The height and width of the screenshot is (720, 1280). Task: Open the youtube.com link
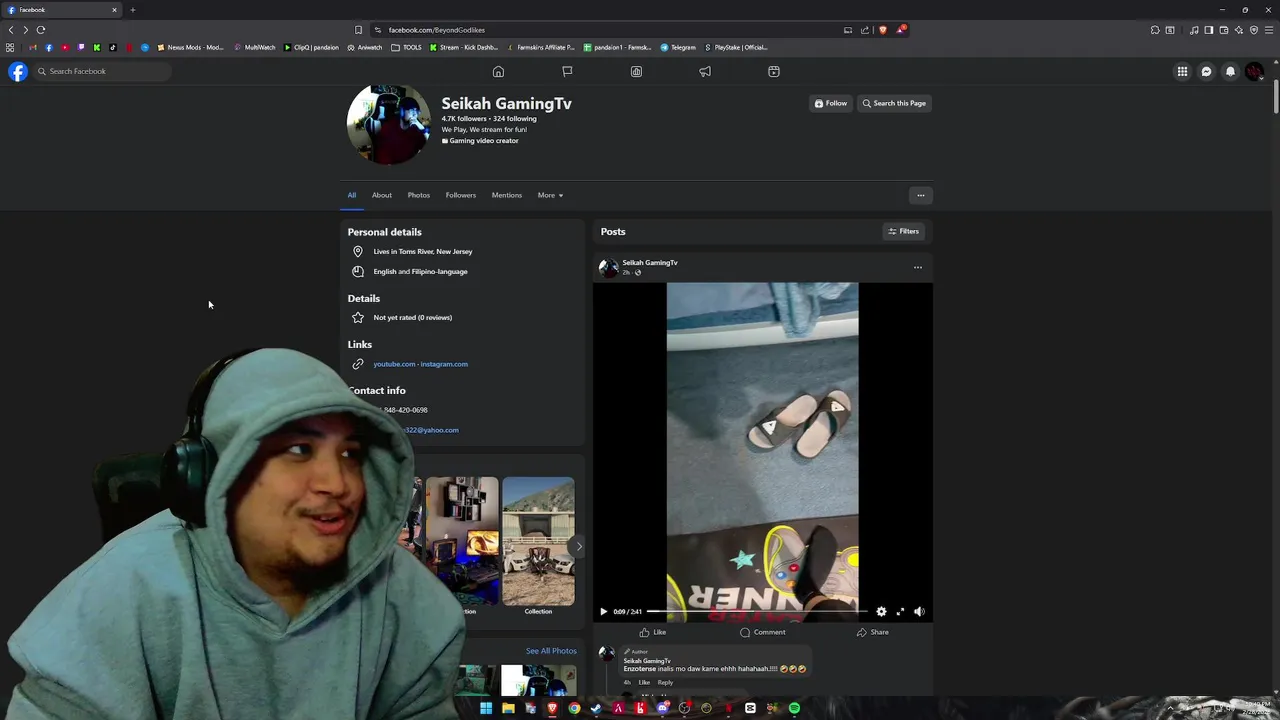[x=394, y=364]
